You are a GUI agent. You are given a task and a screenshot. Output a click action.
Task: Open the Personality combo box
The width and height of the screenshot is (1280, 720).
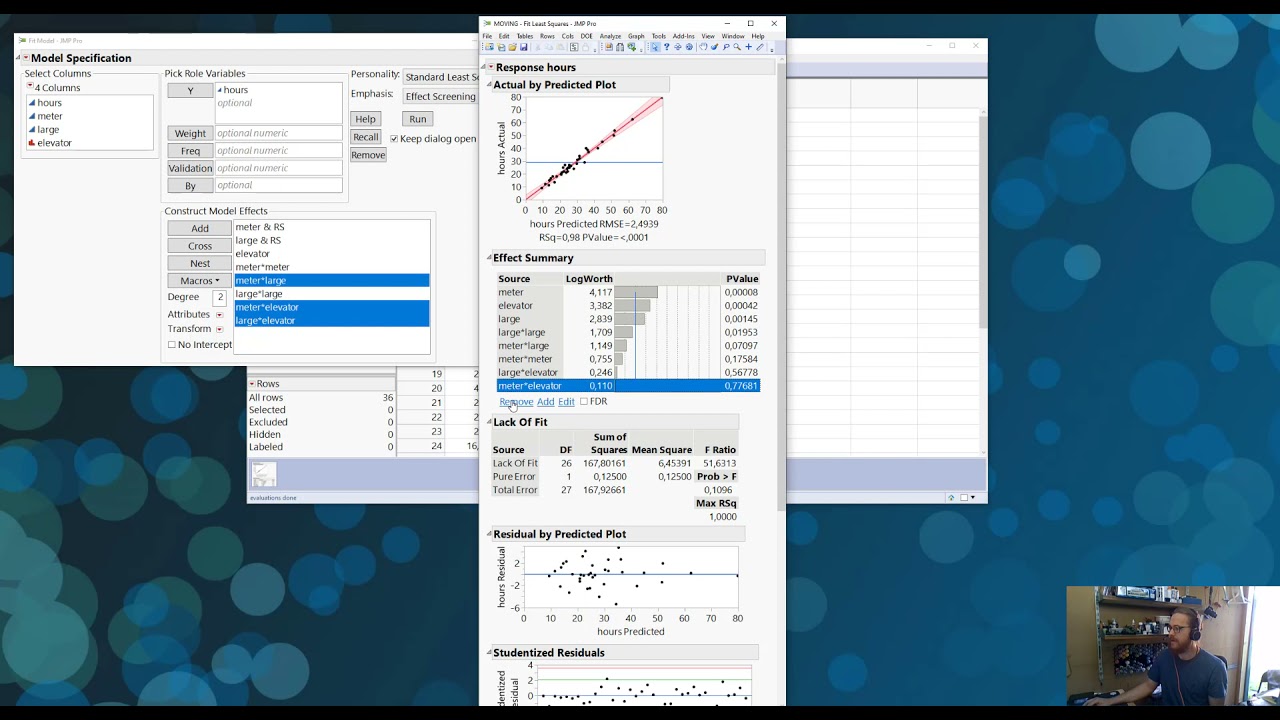tap(440, 77)
